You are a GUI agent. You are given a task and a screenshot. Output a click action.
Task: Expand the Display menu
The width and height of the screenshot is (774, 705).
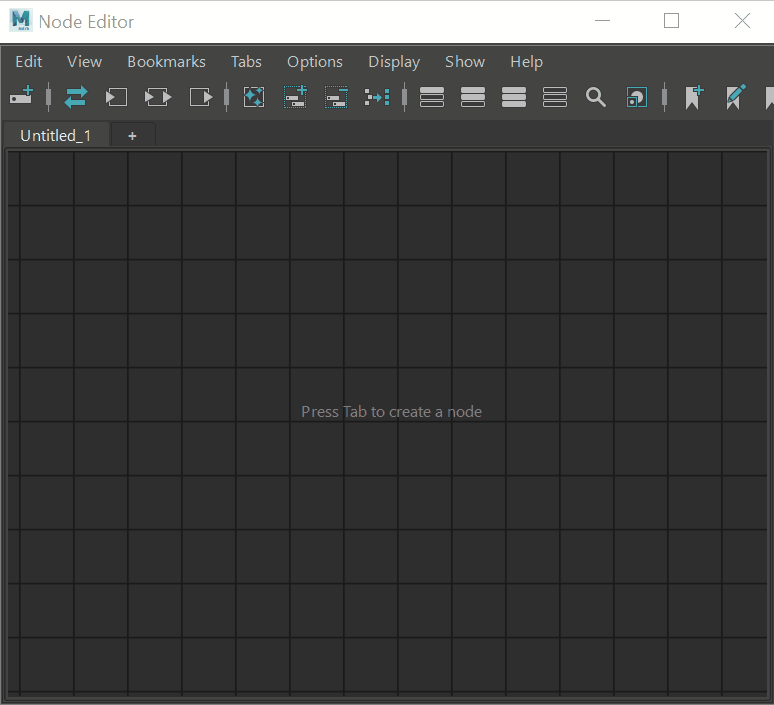point(394,62)
